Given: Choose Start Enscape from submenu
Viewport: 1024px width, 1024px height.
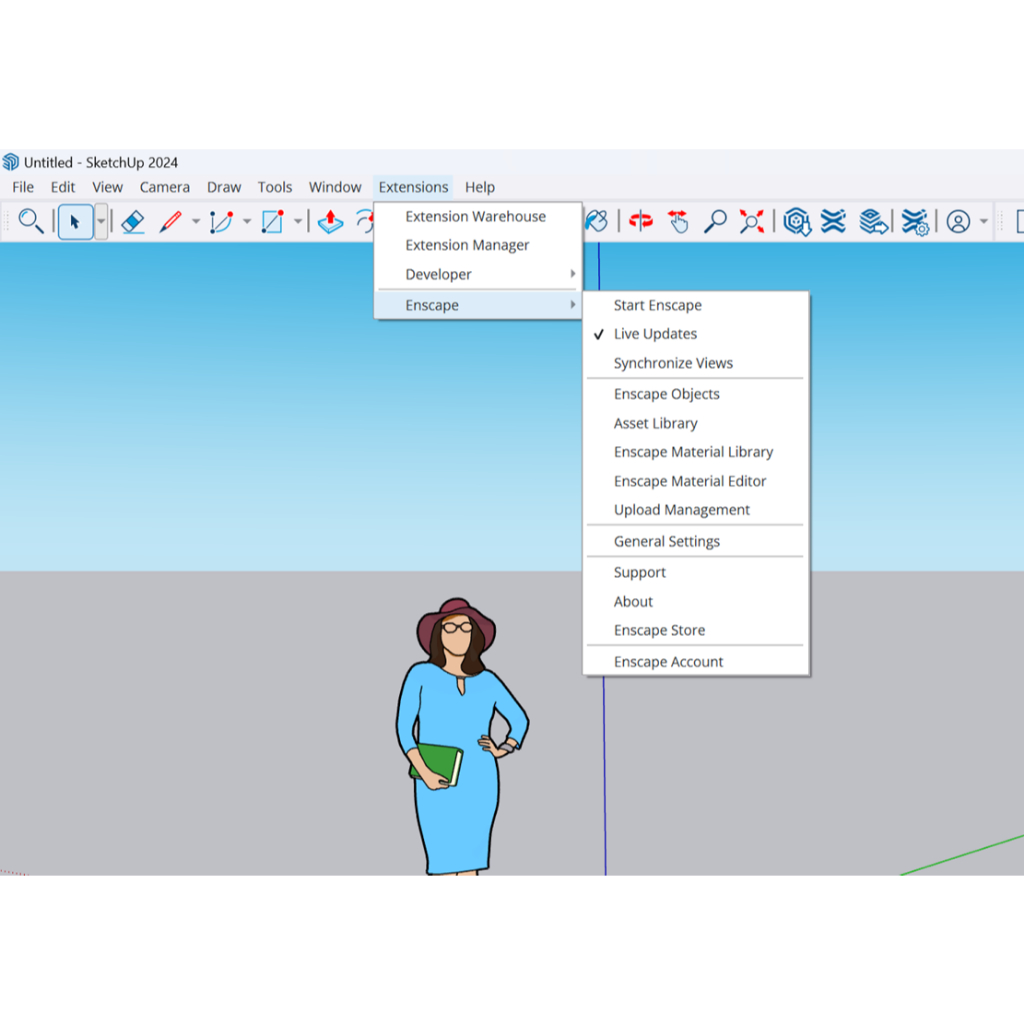Looking at the screenshot, I should pyautogui.click(x=657, y=305).
